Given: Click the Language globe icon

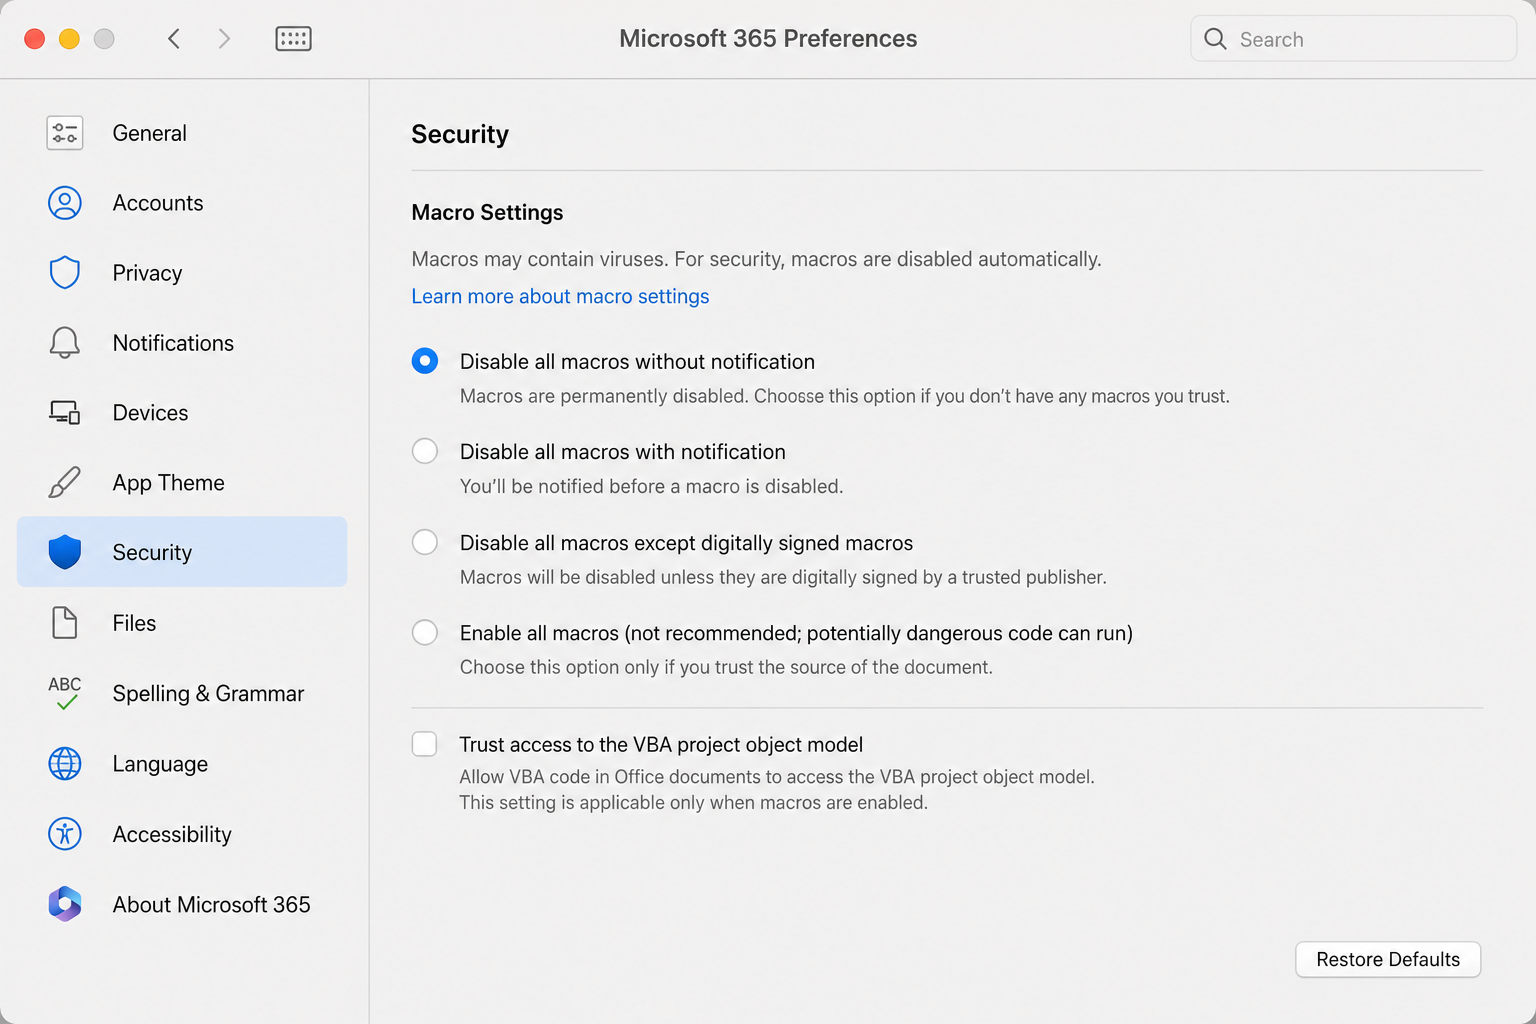Looking at the screenshot, I should (x=65, y=763).
